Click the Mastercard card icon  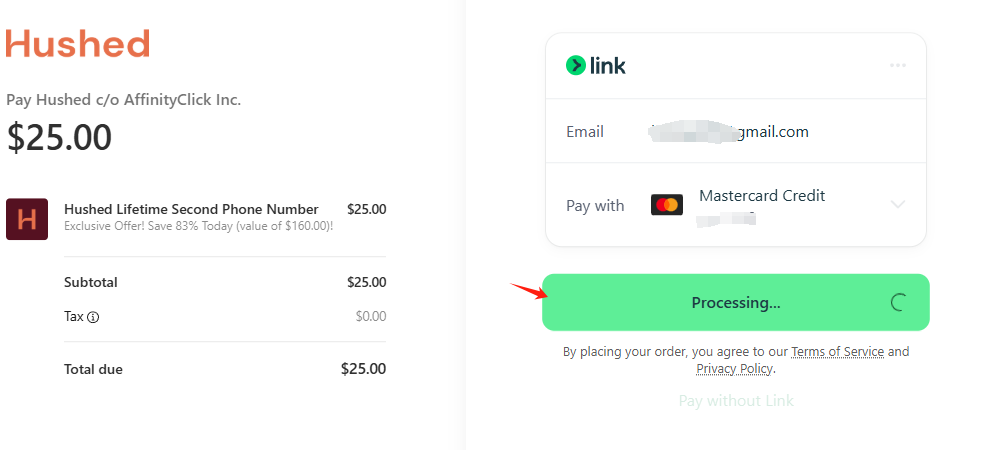pos(666,205)
